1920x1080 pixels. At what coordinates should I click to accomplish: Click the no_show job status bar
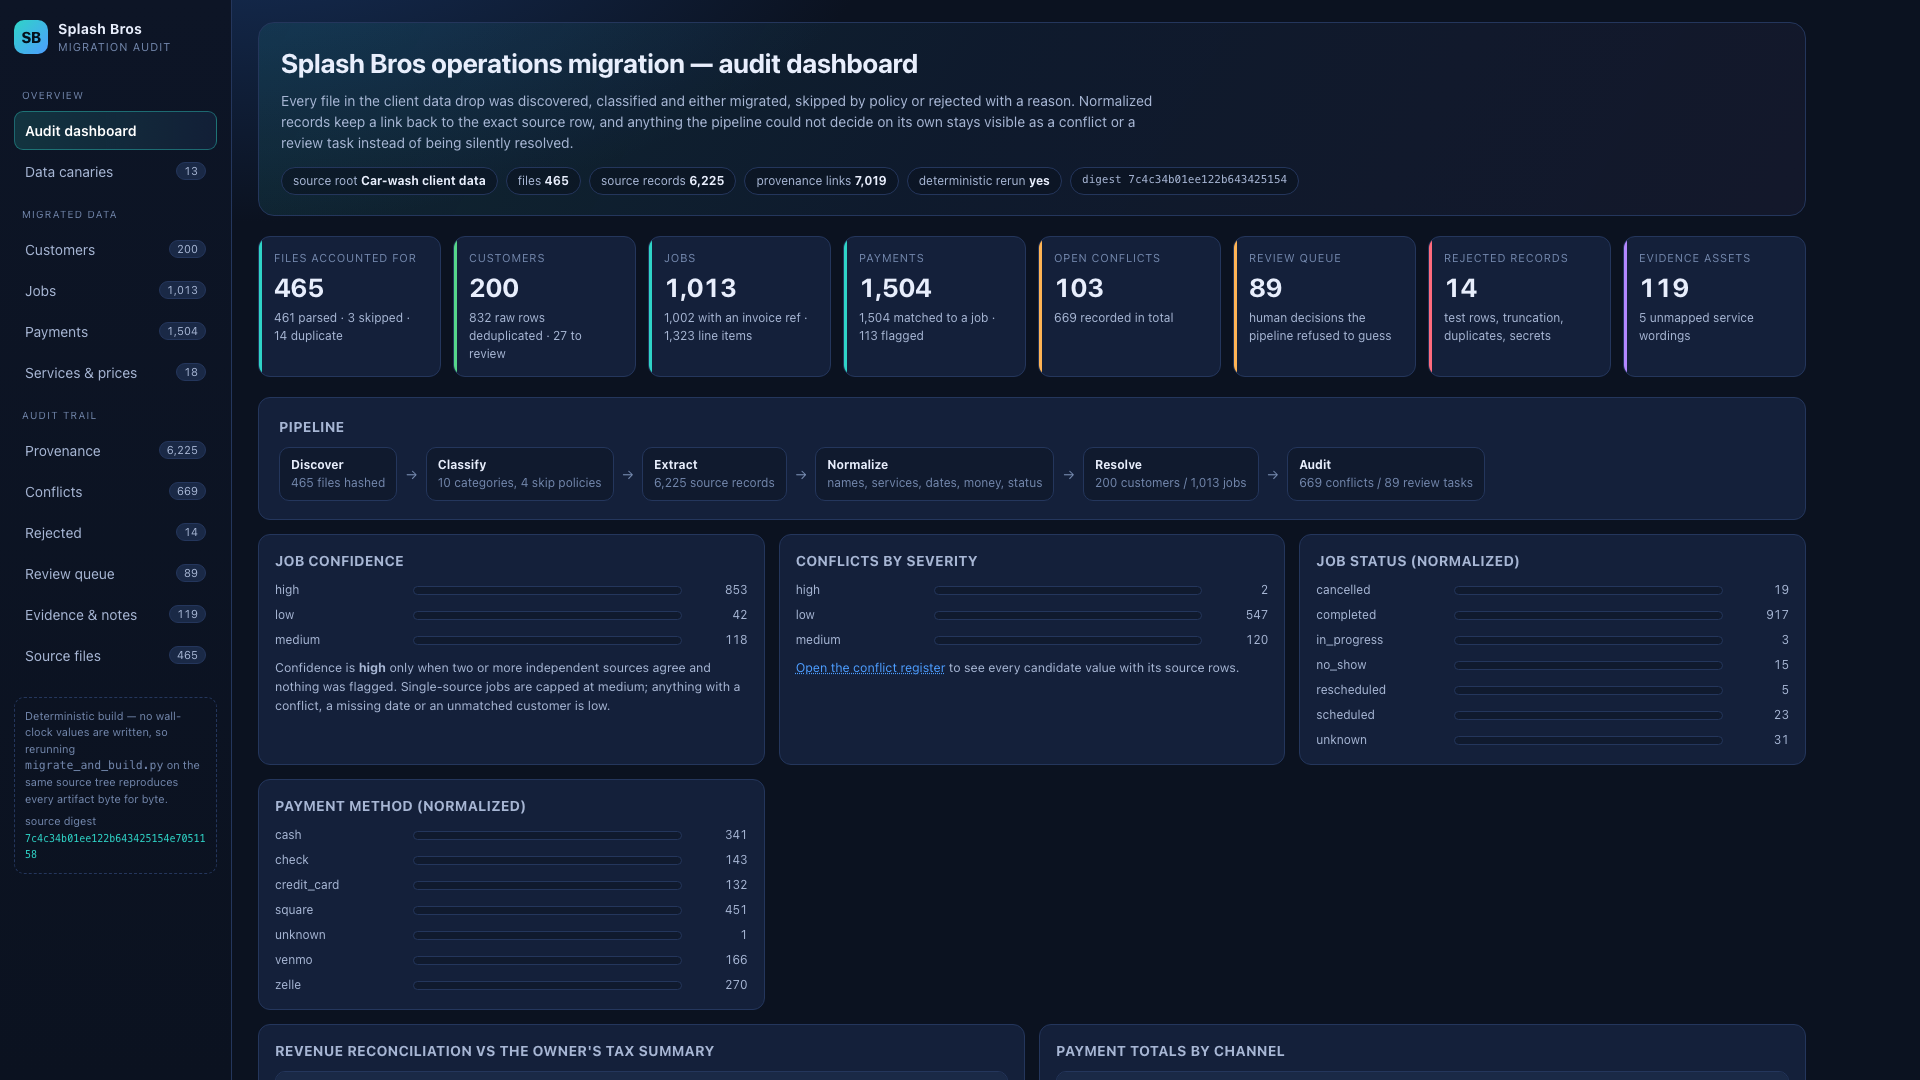pyautogui.click(x=1589, y=665)
